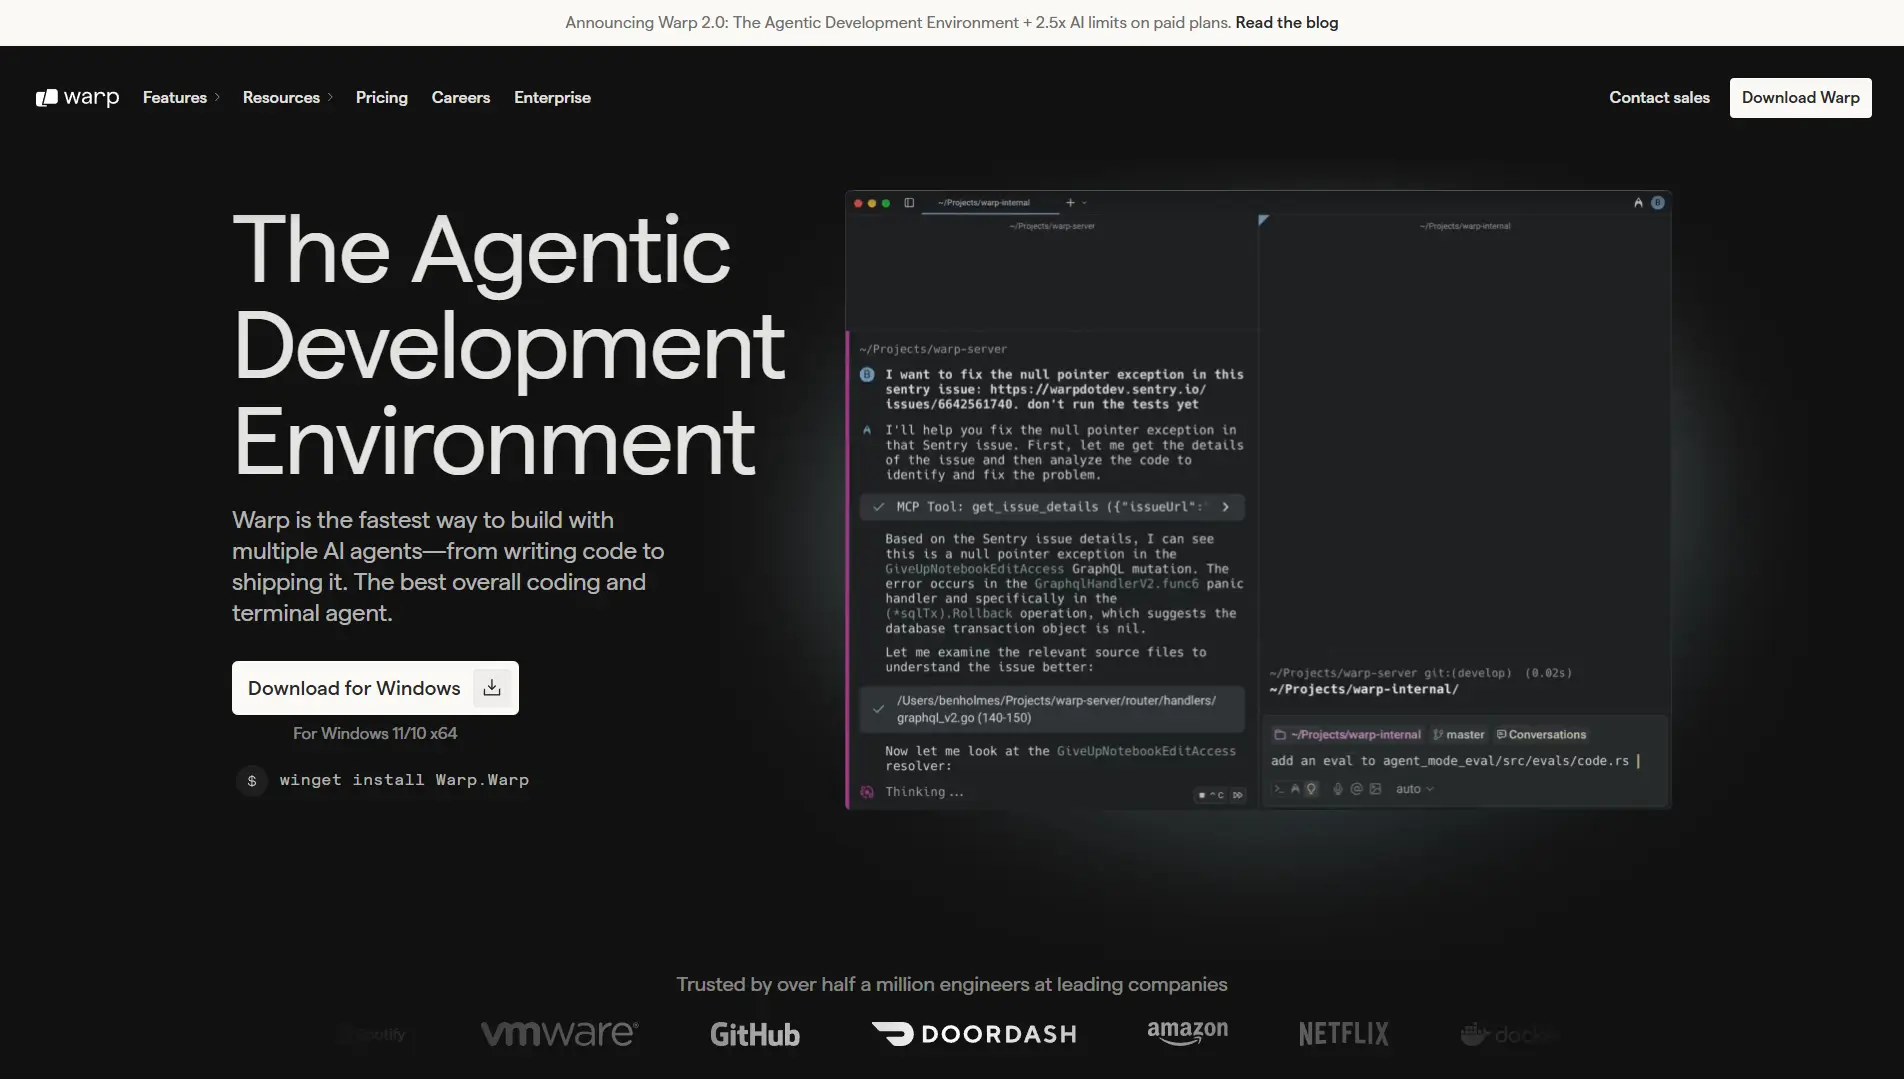Click the VMware logo
Image resolution: width=1904 pixels, height=1079 pixels.
559,1033
